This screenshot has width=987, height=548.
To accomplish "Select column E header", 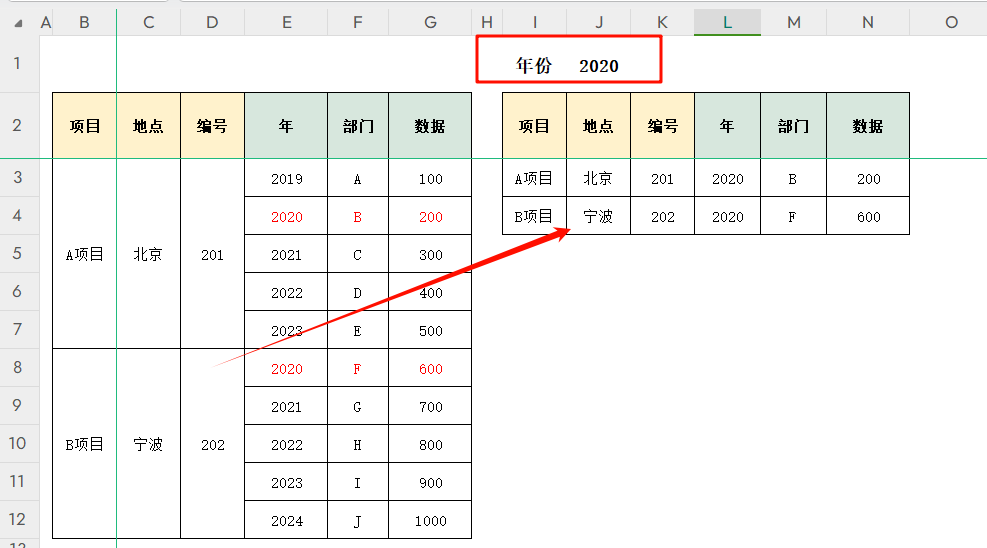I will tap(286, 23).
